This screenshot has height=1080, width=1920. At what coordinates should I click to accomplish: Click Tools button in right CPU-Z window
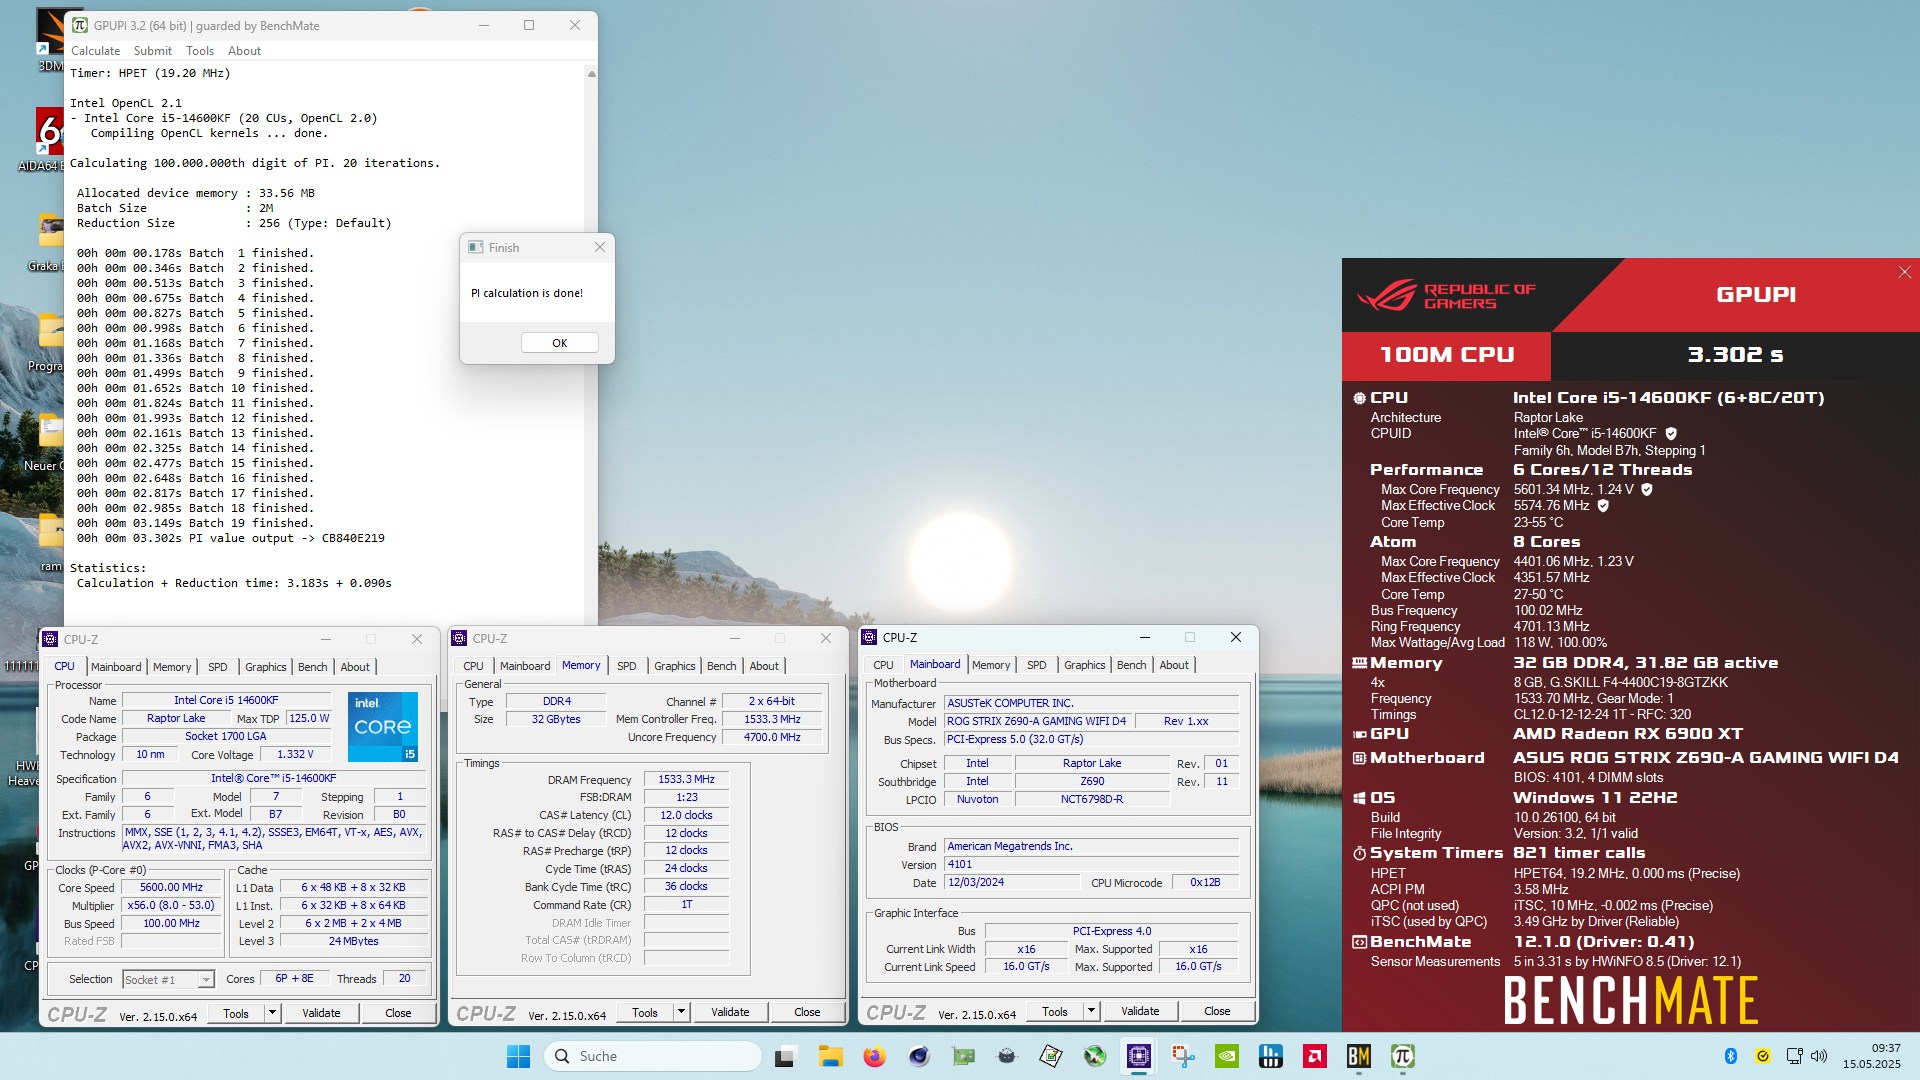click(x=1055, y=1011)
